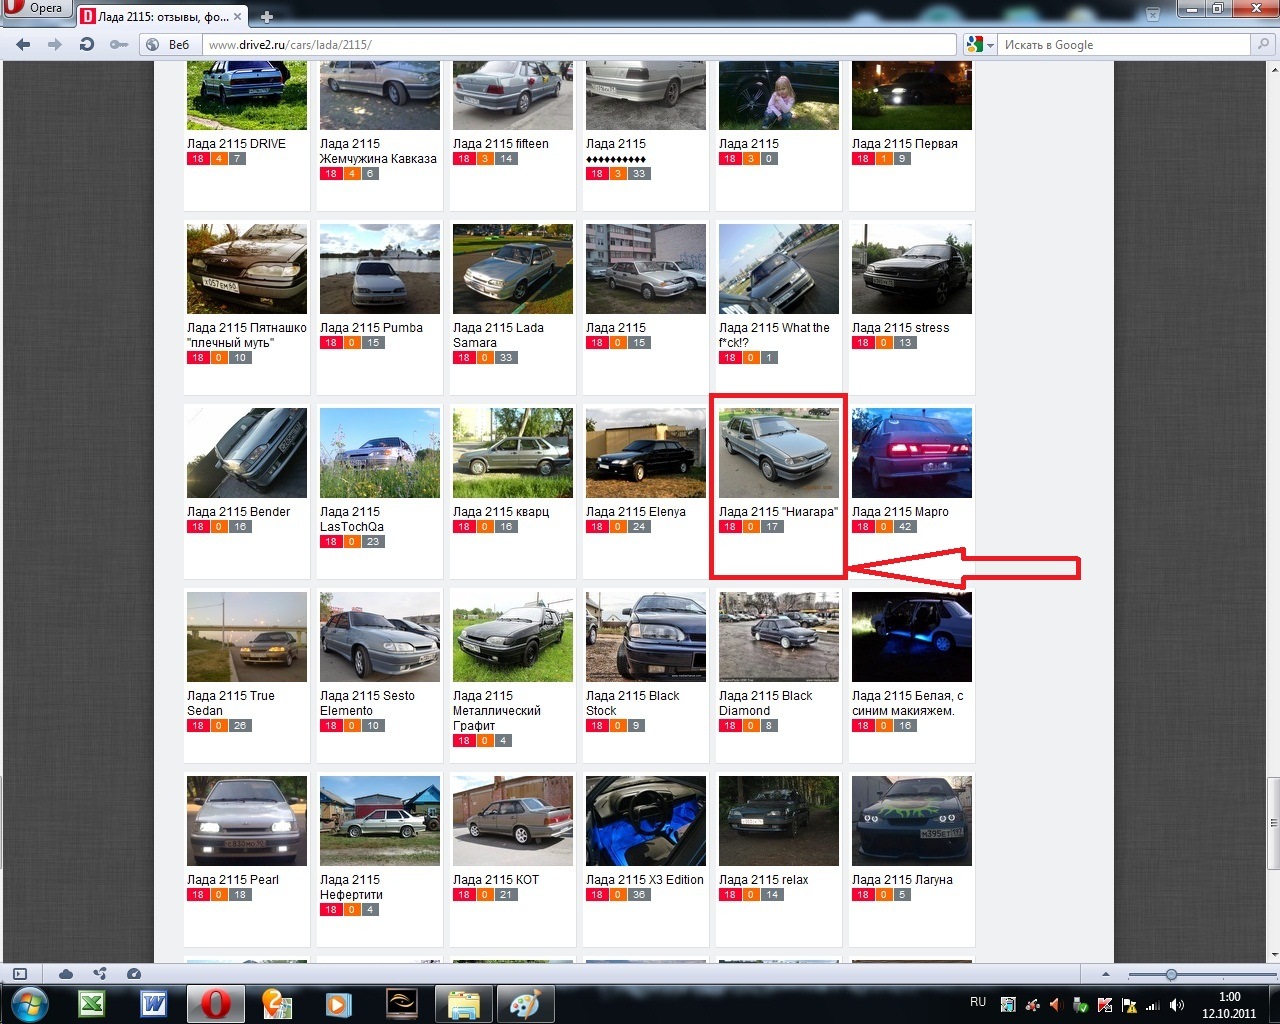Click the Лада 2115 Elenya thumbnail

coord(646,453)
